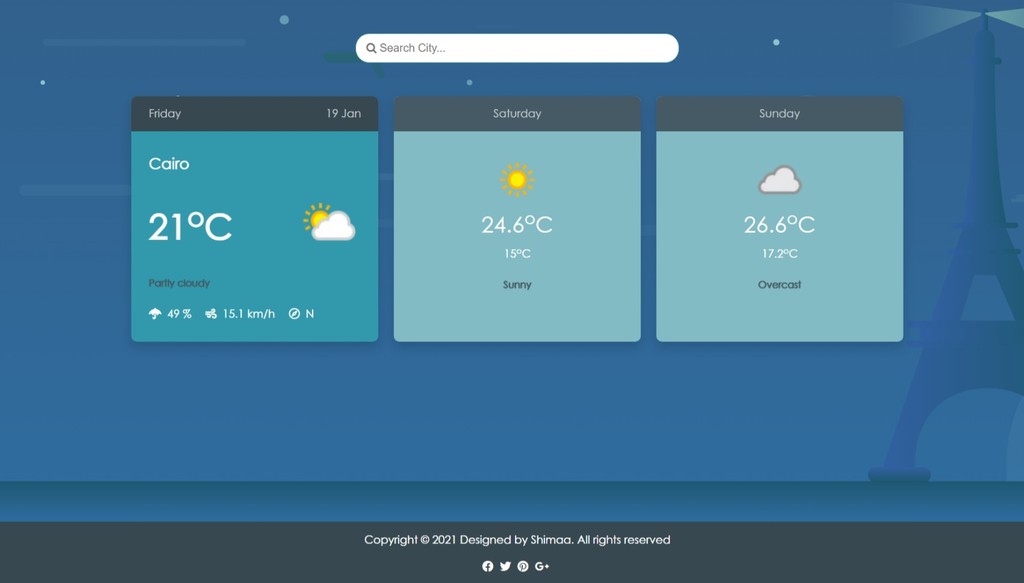Focus the Search City input field
This screenshot has width=1024, height=583.
[520, 48]
